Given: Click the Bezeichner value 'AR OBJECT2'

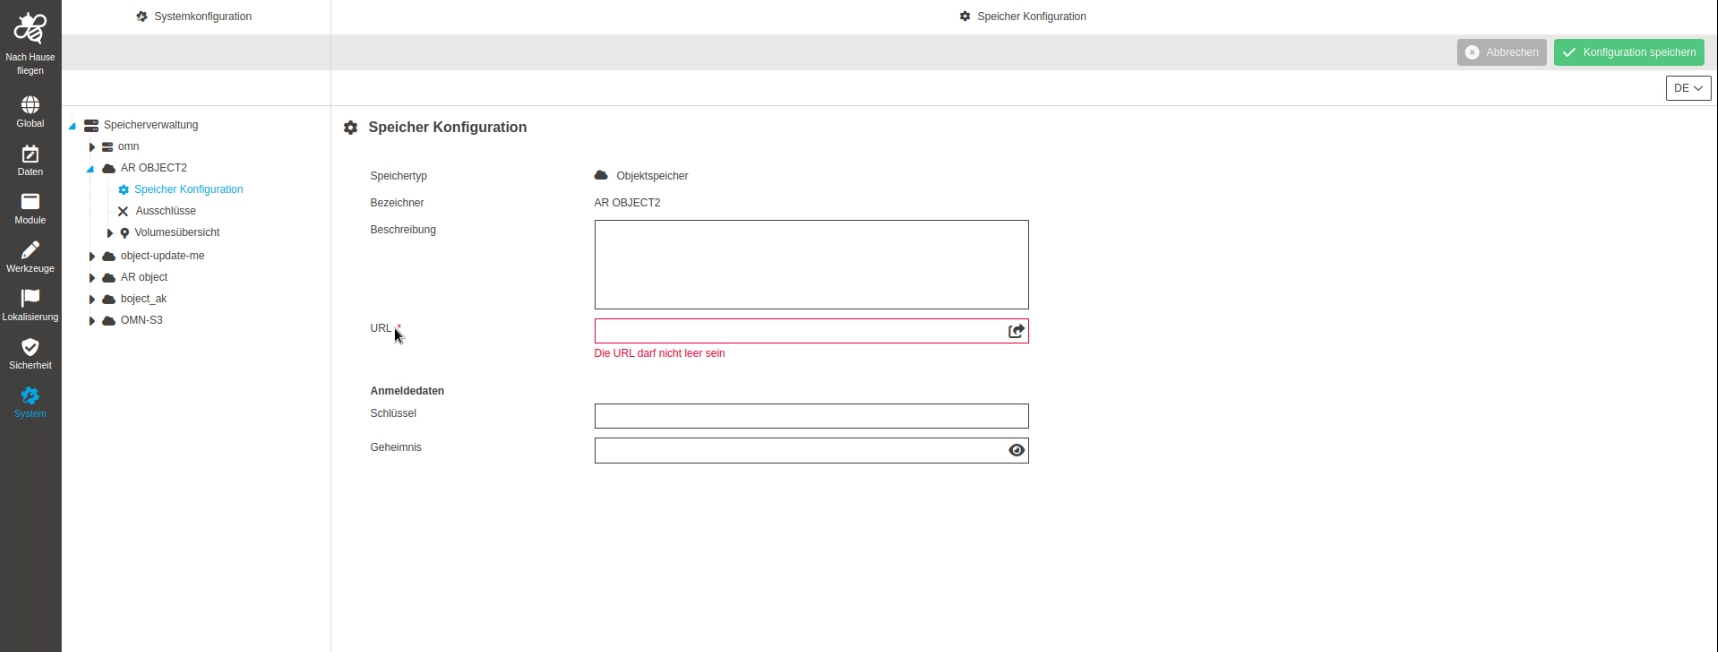Looking at the screenshot, I should pyautogui.click(x=627, y=202).
